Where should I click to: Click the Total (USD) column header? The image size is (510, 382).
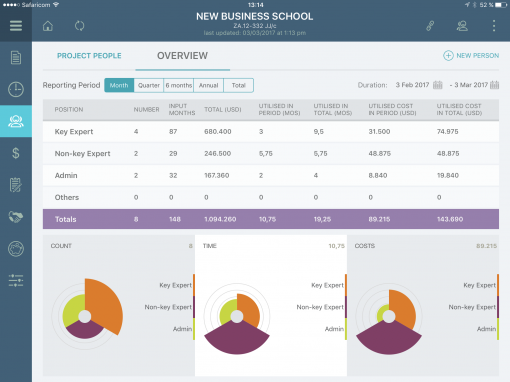click(223, 109)
